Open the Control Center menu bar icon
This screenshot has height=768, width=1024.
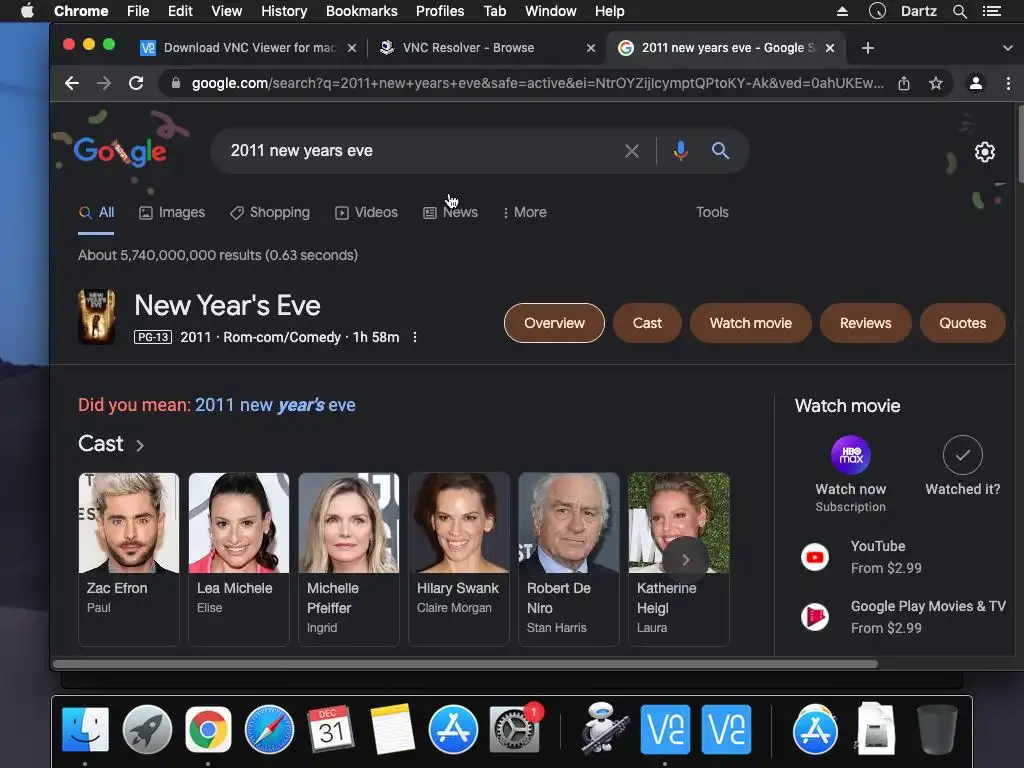pos(992,11)
